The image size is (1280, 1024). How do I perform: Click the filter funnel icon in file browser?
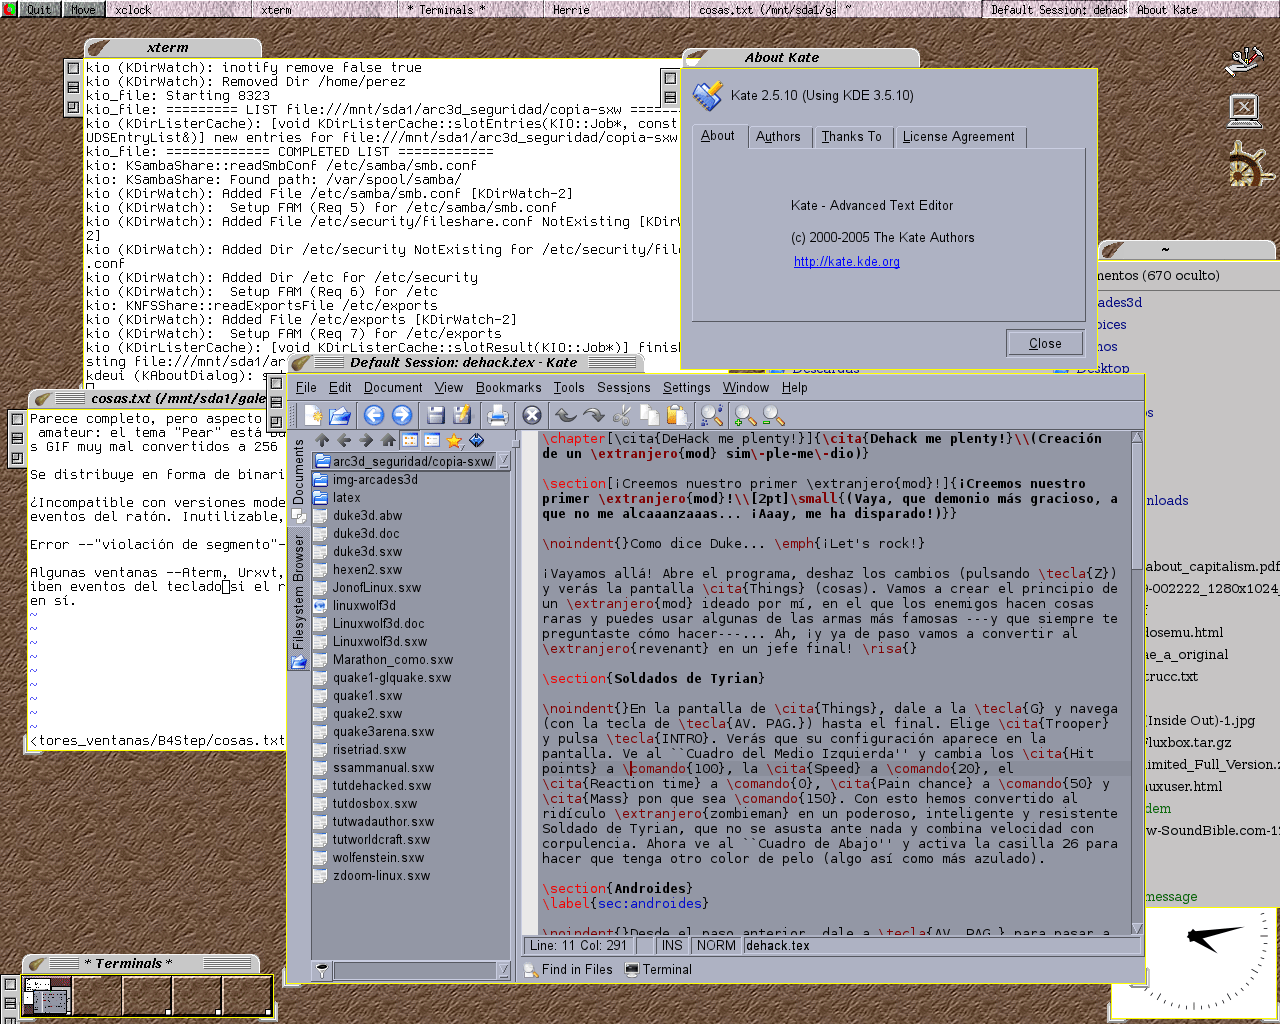(322, 970)
